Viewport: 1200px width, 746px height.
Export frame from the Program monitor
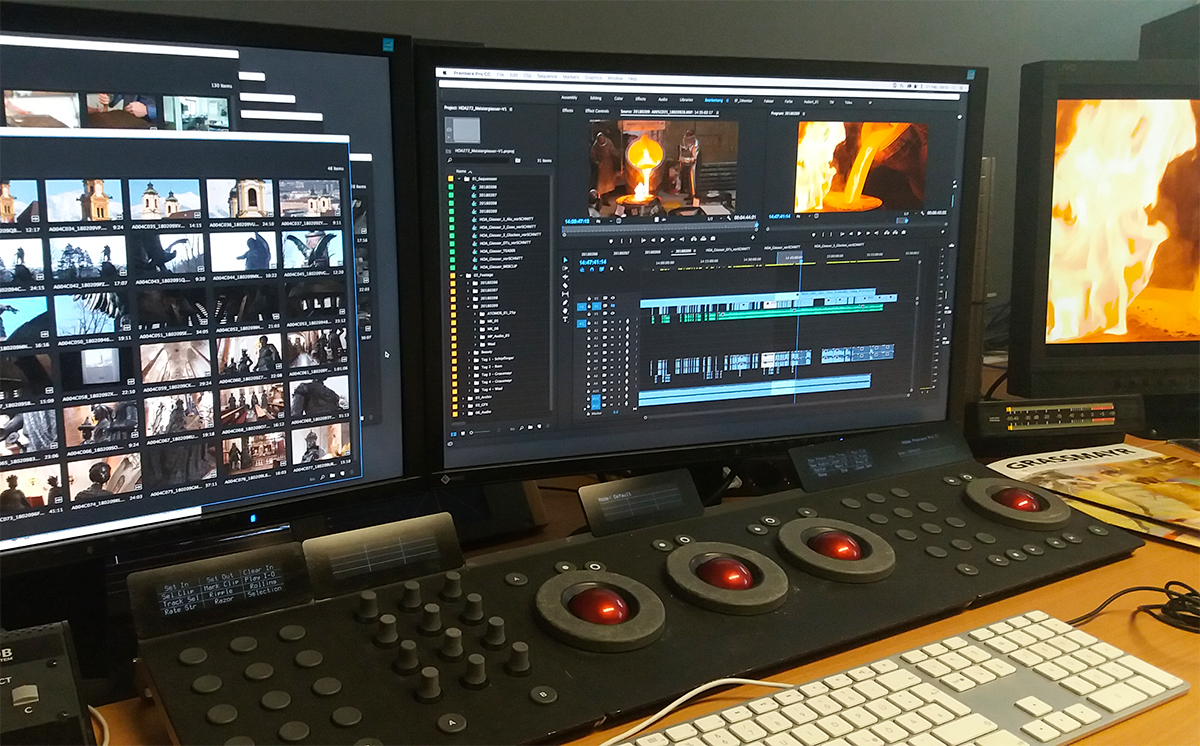tap(903, 234)
